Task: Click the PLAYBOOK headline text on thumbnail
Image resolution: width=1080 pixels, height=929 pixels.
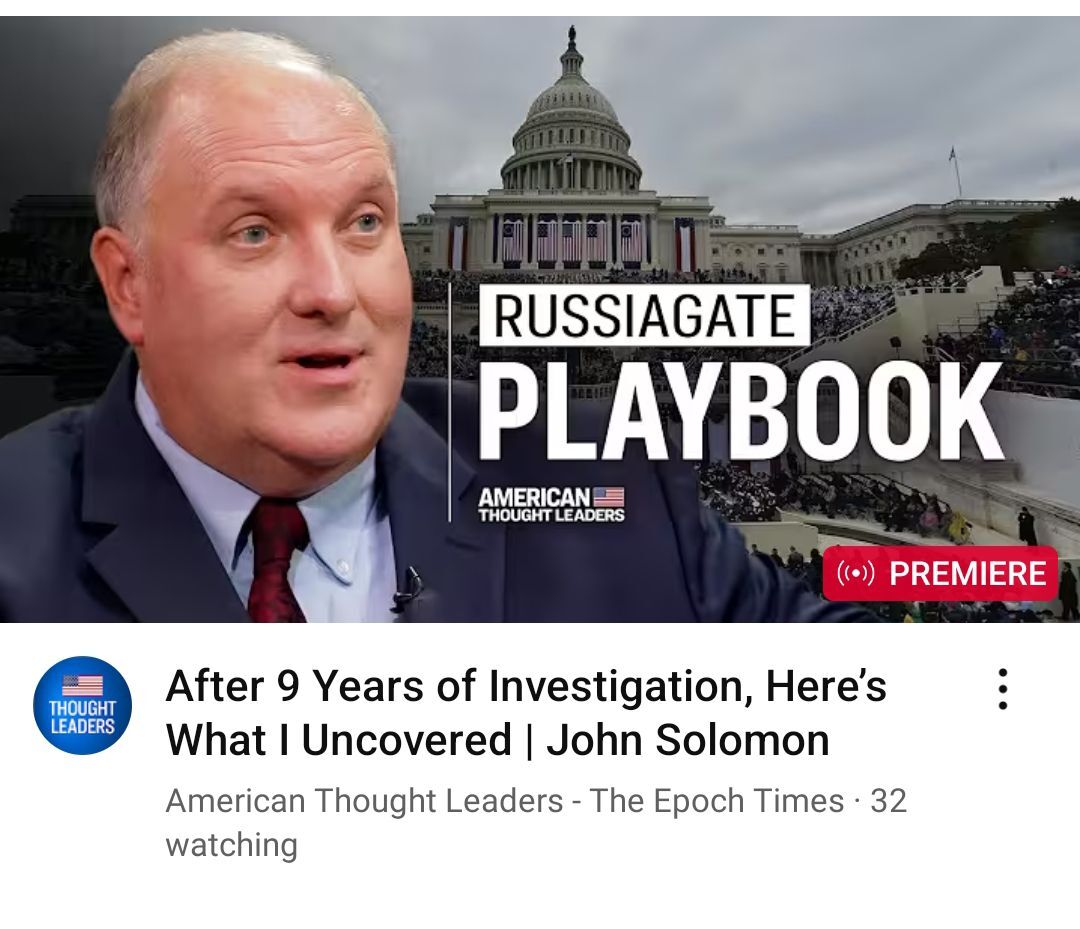Action: [740, 409]
